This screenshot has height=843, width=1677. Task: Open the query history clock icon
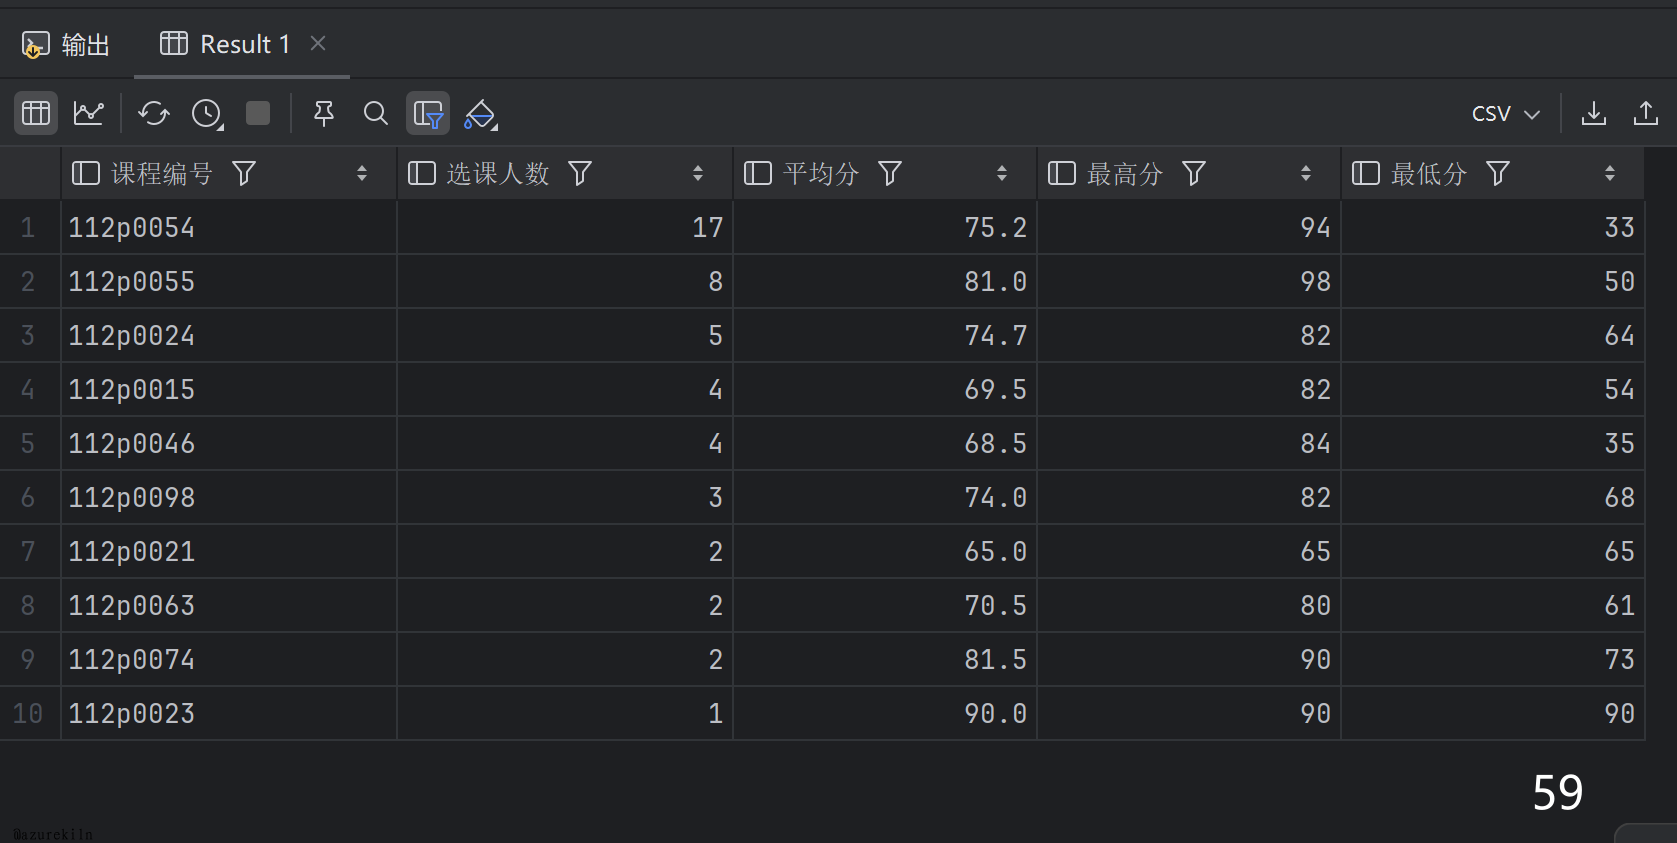[x=207, y=113]
